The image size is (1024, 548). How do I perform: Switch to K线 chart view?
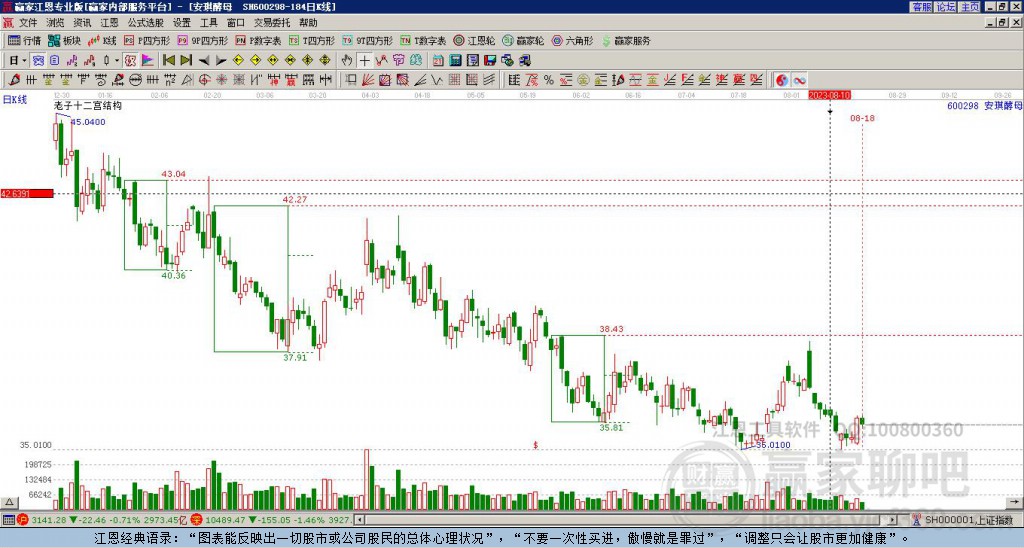click(x=101, y=40)
